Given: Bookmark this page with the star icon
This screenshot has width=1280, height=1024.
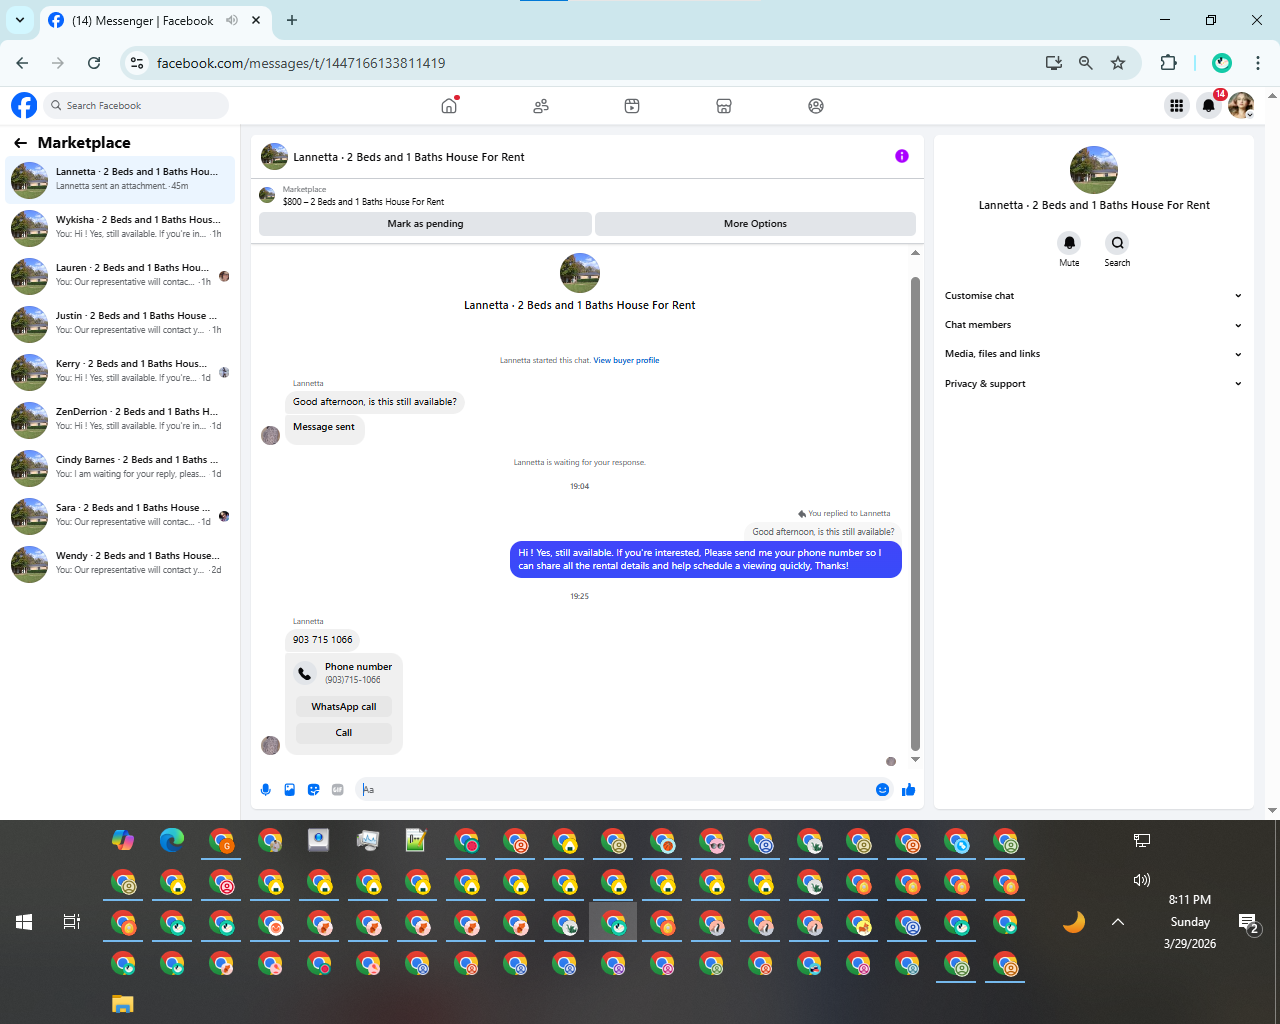Looking at the screenshot, I should click(x=1118, y=63).
